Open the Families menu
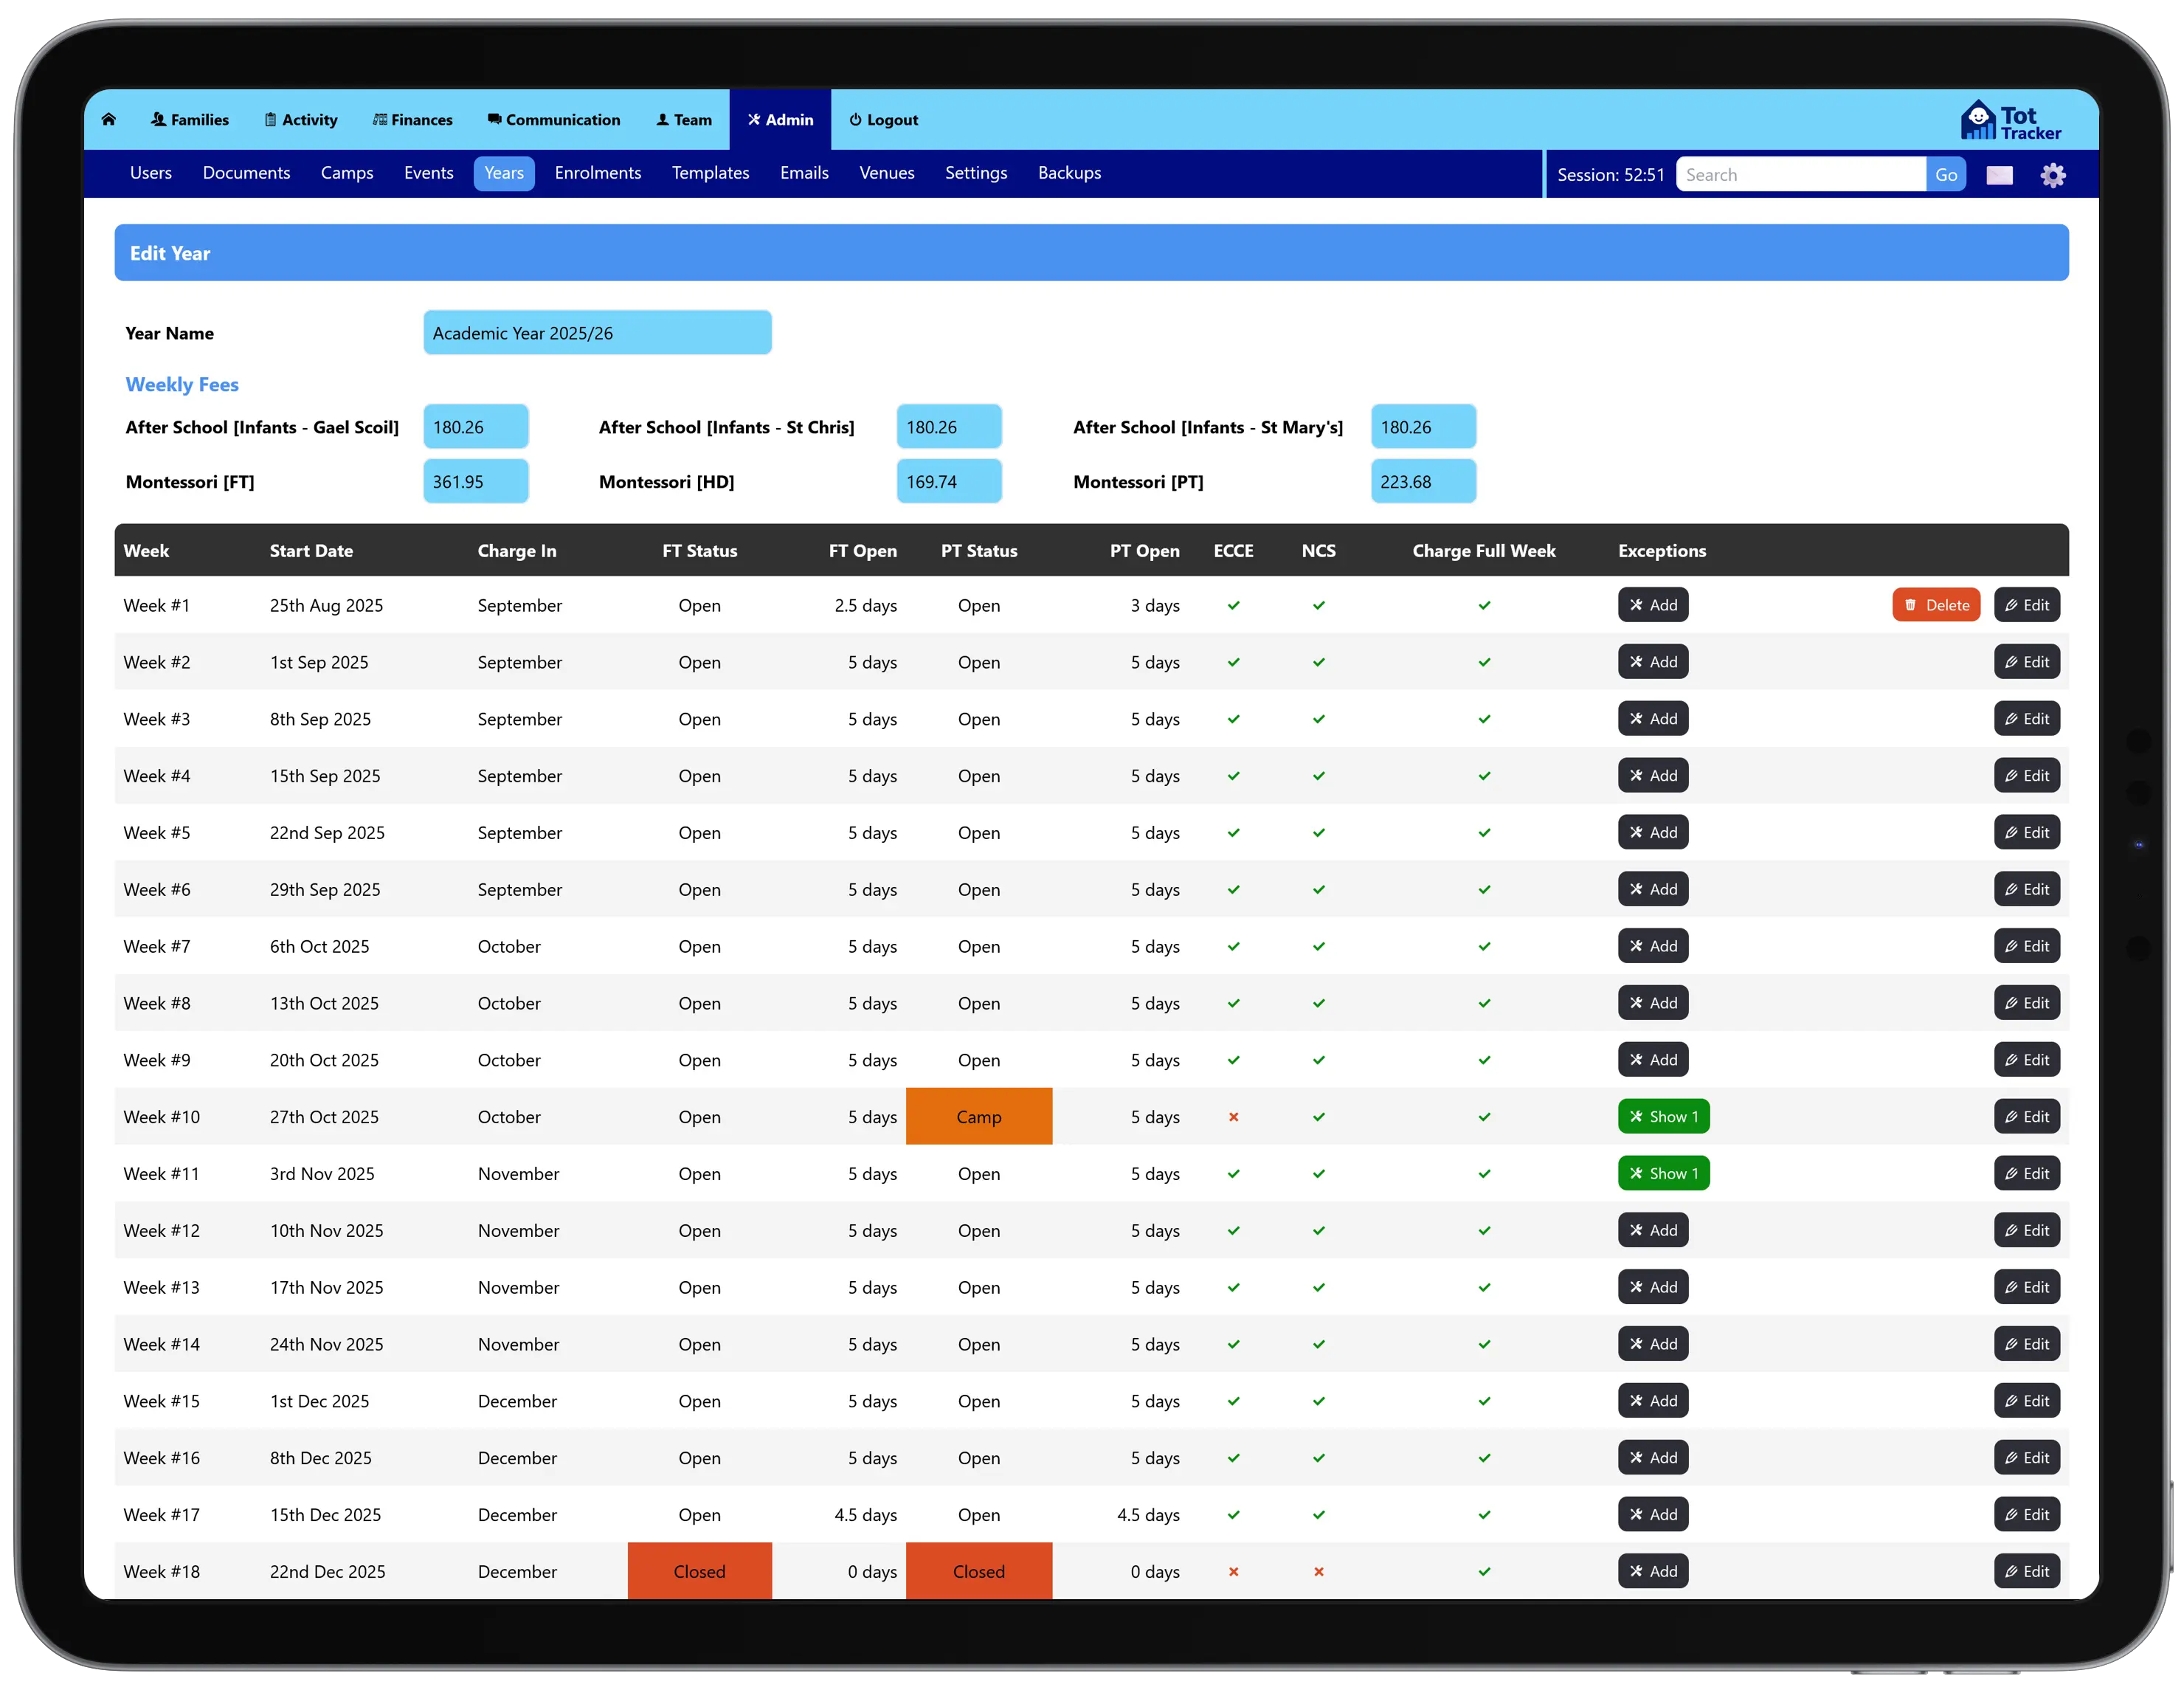 click(190, 120)
